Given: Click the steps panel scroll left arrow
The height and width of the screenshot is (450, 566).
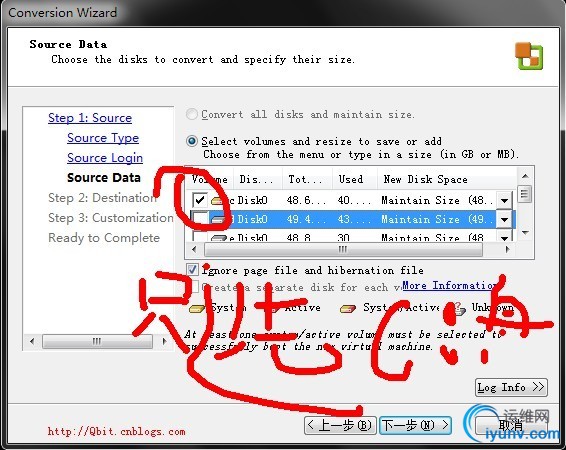Looking at the screenshot, I should (x=32, y=341).
